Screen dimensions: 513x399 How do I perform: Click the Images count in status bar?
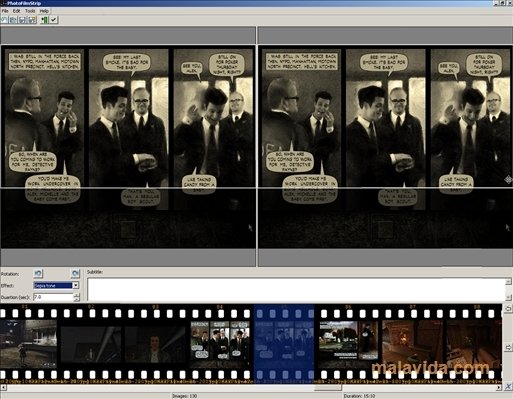(185, 396)
